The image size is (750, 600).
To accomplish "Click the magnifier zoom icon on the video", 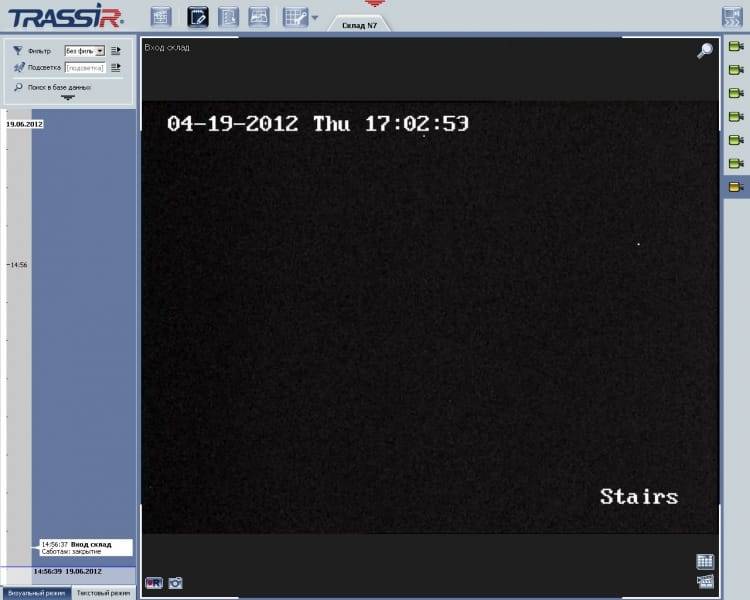I will pyautogui.click(x=706, y=51).
